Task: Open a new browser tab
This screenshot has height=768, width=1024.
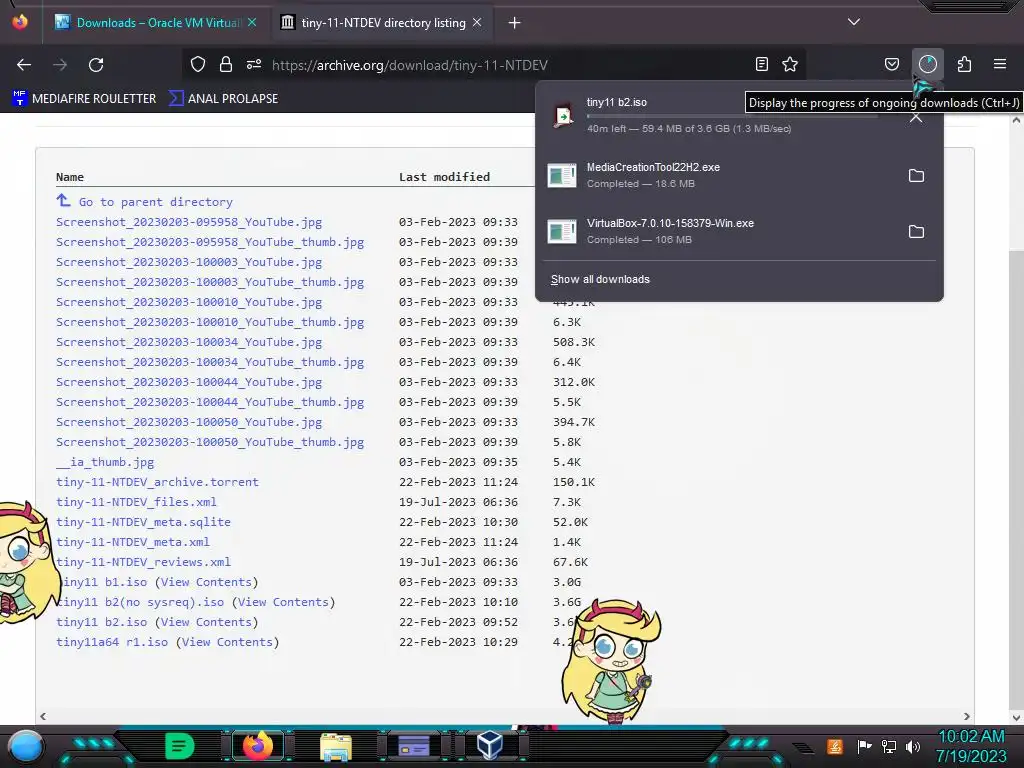Action: [515, 23]
